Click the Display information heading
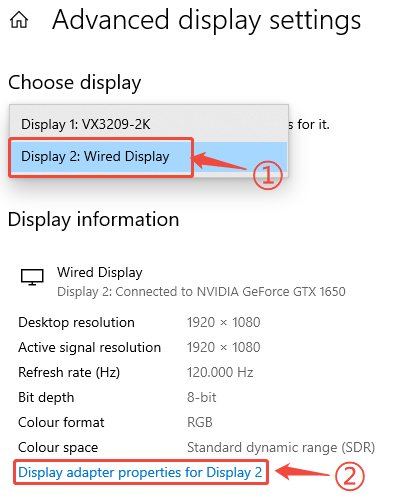Image resolution: width=397 pixels, height=502 pixels. point(93,219)
